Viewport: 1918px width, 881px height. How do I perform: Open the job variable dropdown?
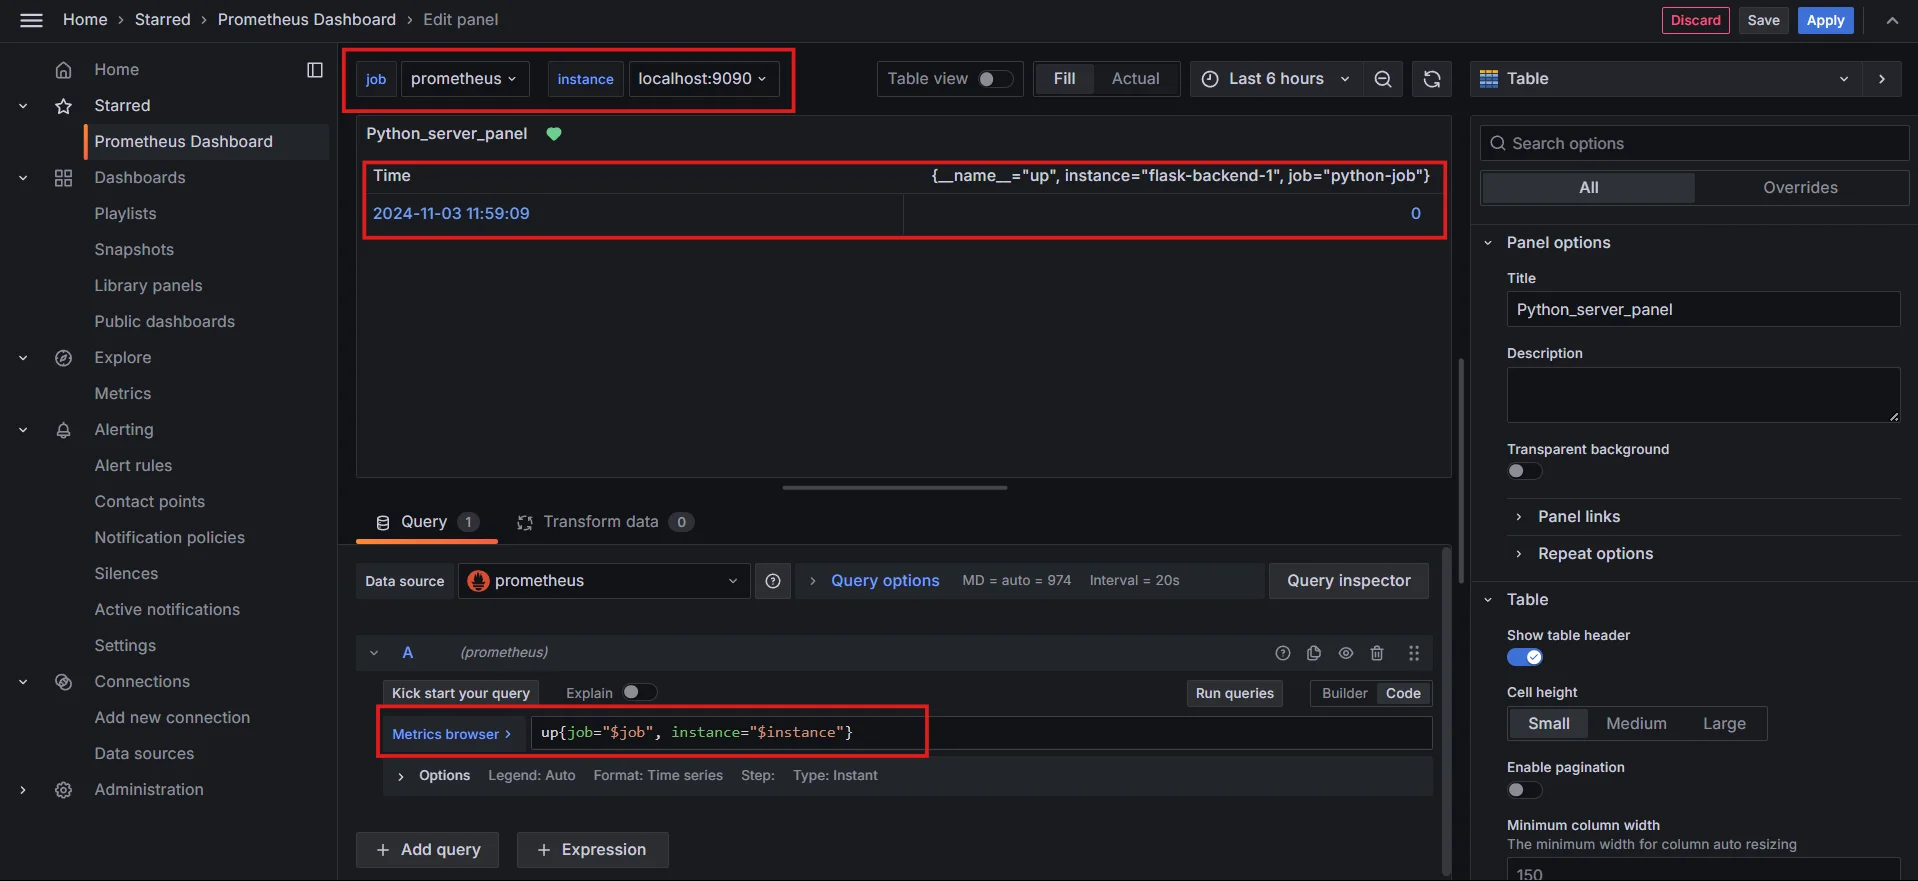coord(464,79)
